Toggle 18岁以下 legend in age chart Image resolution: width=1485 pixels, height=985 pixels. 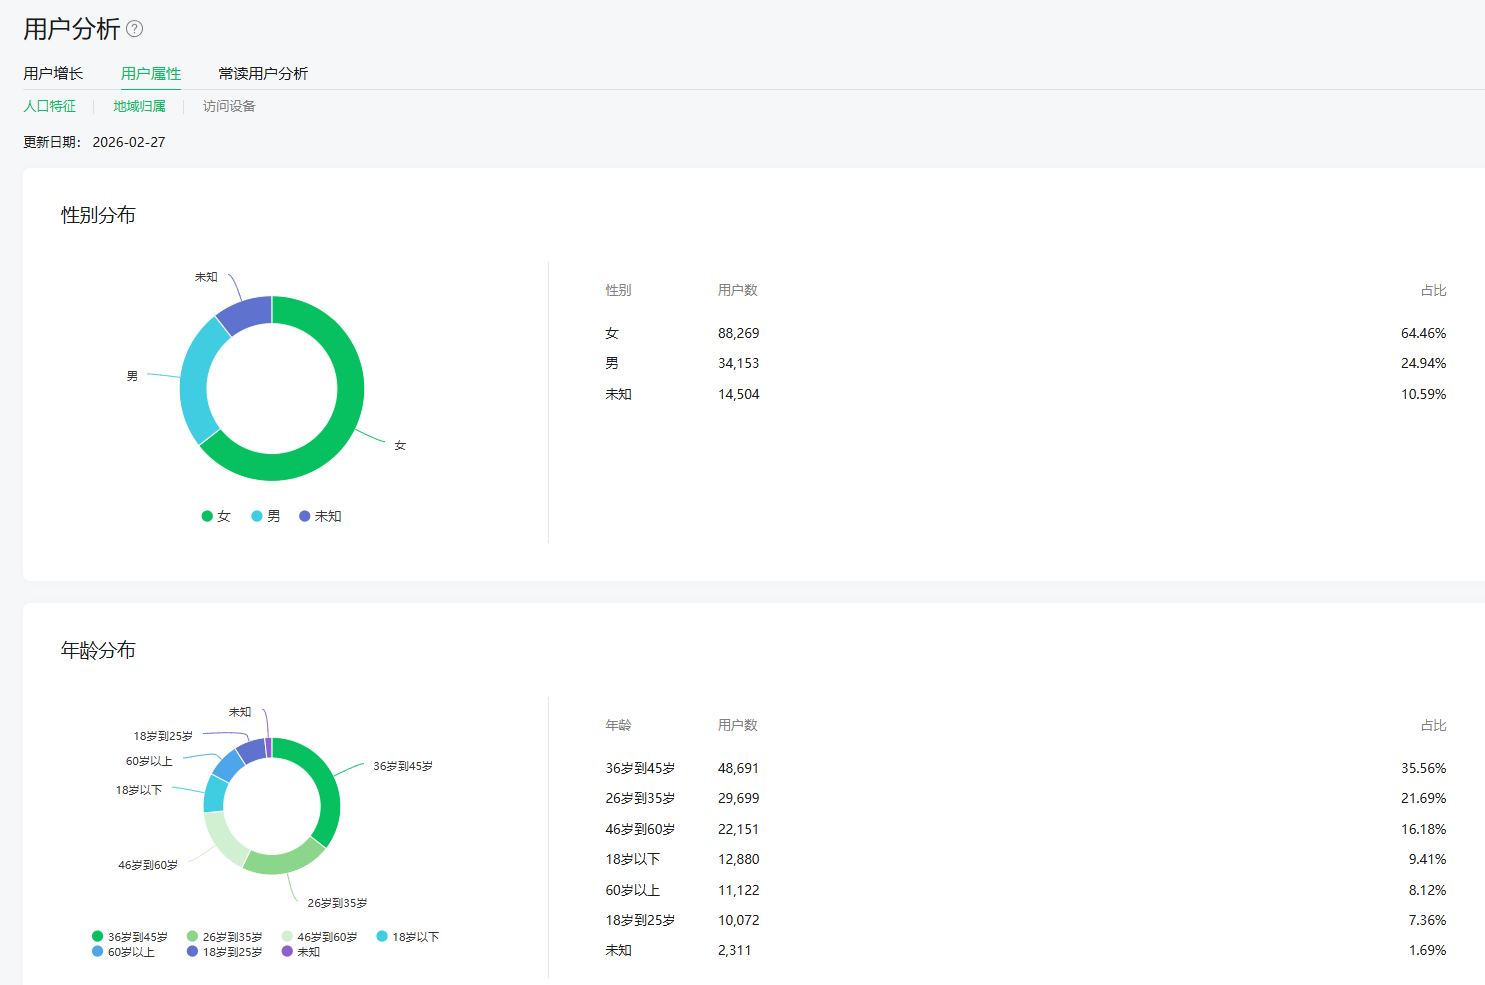(x=408, y=937)
